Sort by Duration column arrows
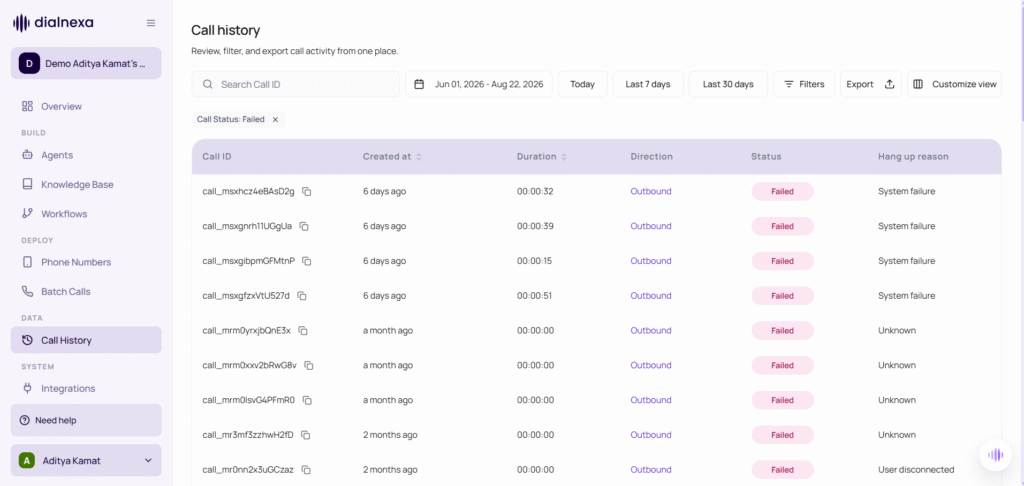 pyautogui.click(x=564, y=157)
